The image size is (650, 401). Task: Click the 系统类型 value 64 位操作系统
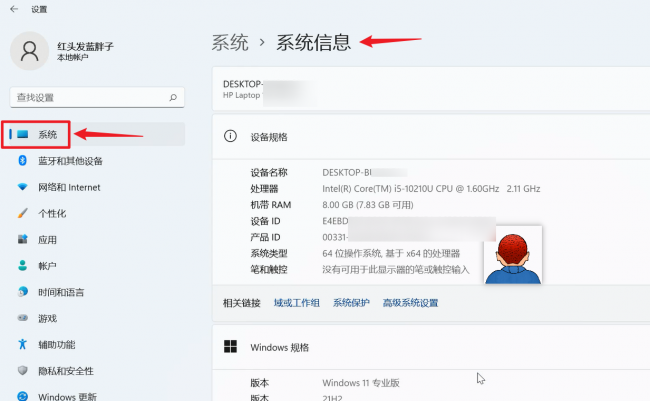pyautogui.click(x=391, y=253)
